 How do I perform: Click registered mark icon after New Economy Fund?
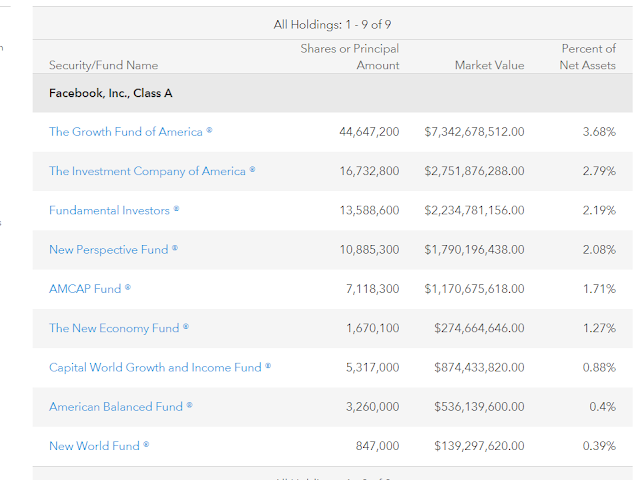(186, 327)
